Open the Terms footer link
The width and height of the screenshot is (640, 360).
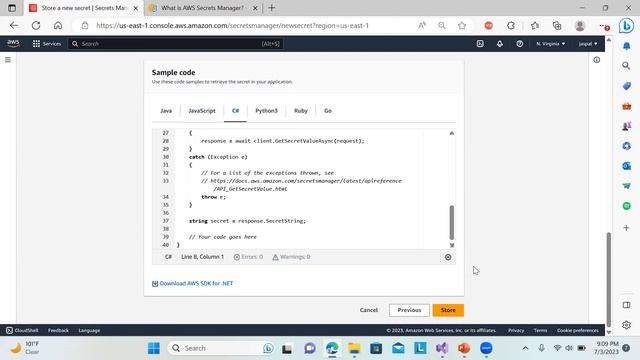[540, 330]
